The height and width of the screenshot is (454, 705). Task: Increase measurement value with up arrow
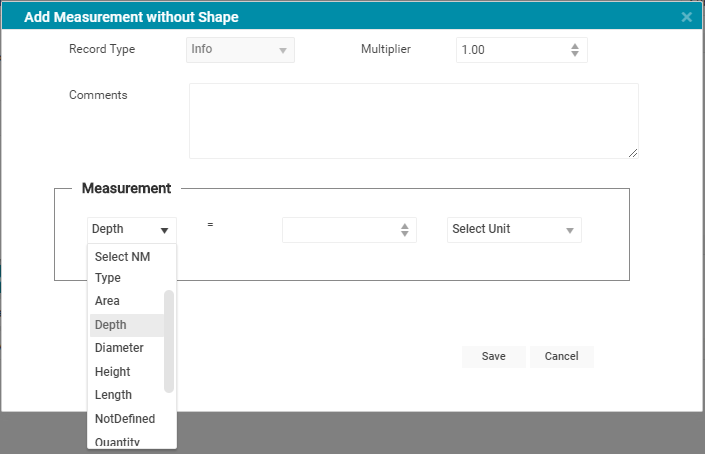pyautogui.click(x=405, y=226)
